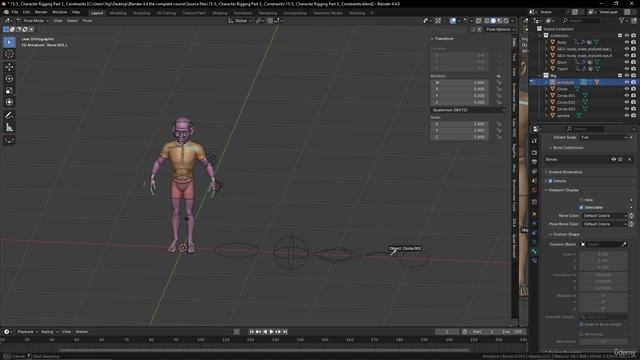The width and height of the screenshot is (640, 360).
Task: Click the overlays icon in viewport header
Action: click(x=453, y=20)
